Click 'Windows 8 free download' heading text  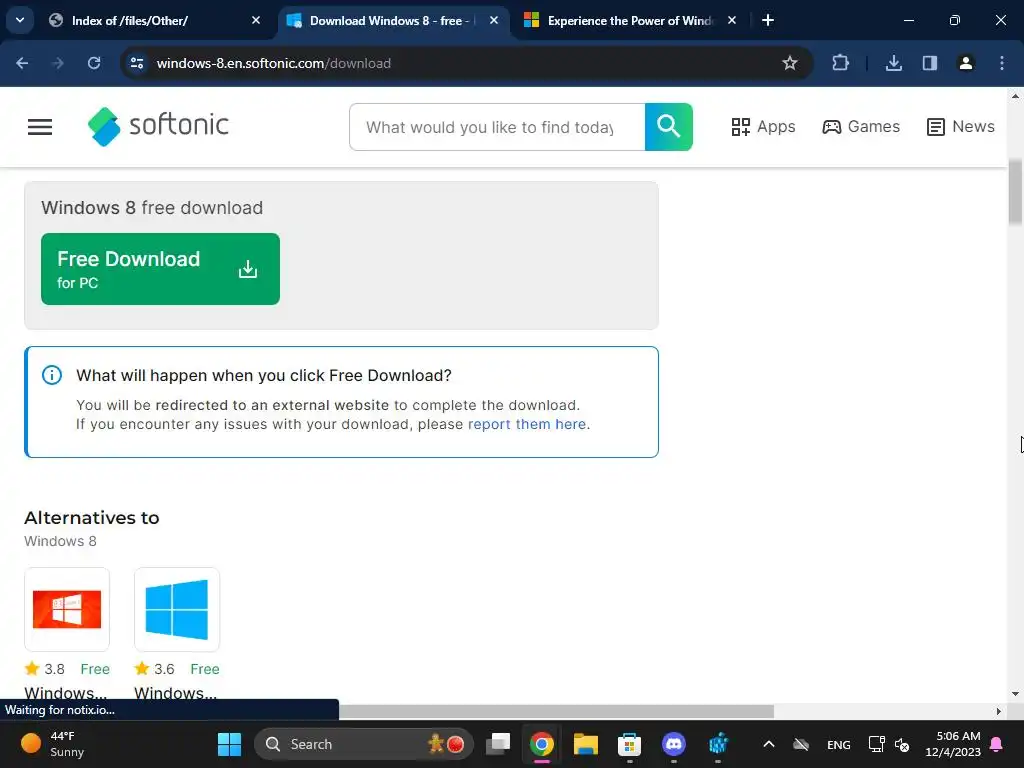[152, 208]
